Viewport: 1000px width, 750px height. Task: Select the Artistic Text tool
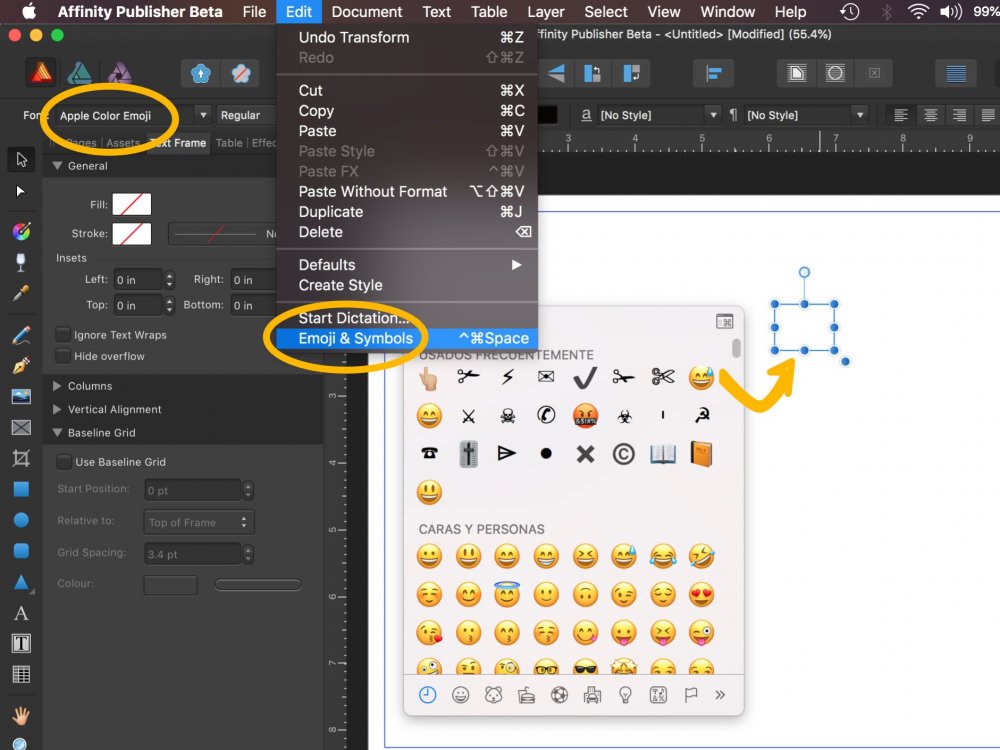[x=21, y=613]
